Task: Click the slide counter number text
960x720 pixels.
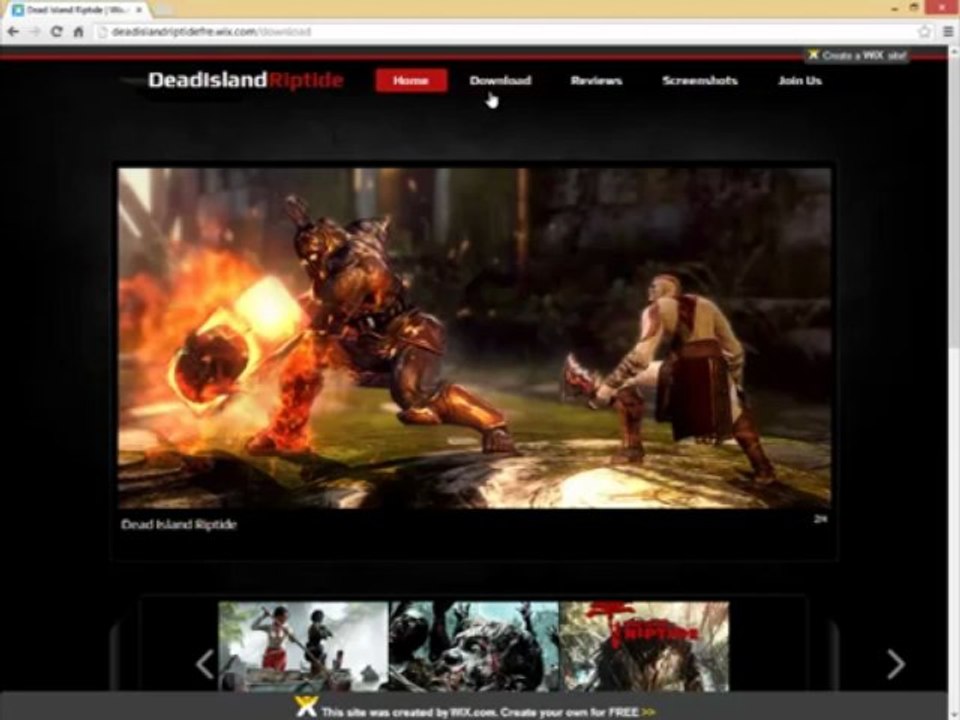Action: point(820,519)
